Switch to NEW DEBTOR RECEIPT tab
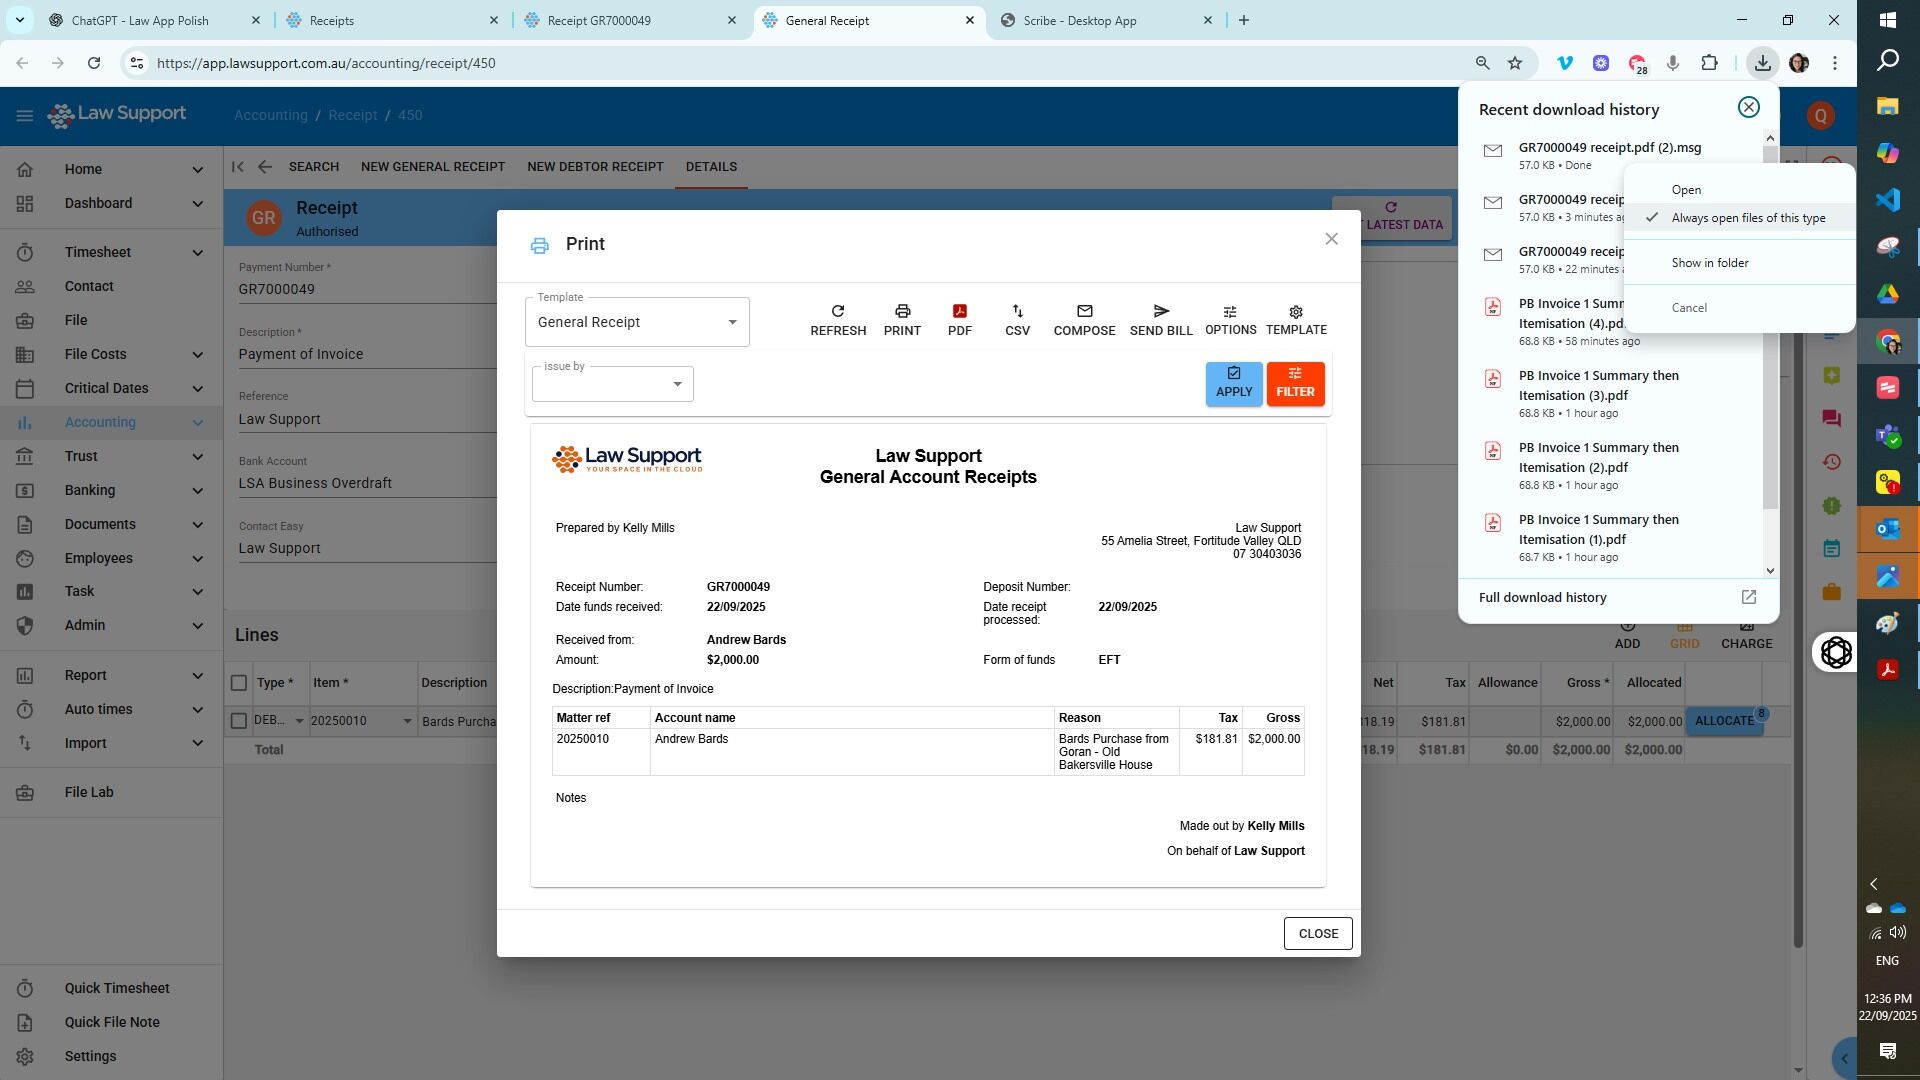This screenshot has height=1080, width=1920. pos(595,167)
